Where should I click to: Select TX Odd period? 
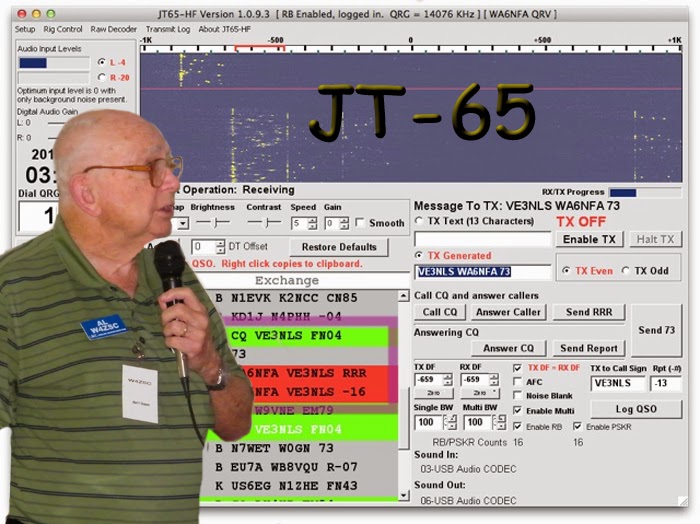coord(626,271)
